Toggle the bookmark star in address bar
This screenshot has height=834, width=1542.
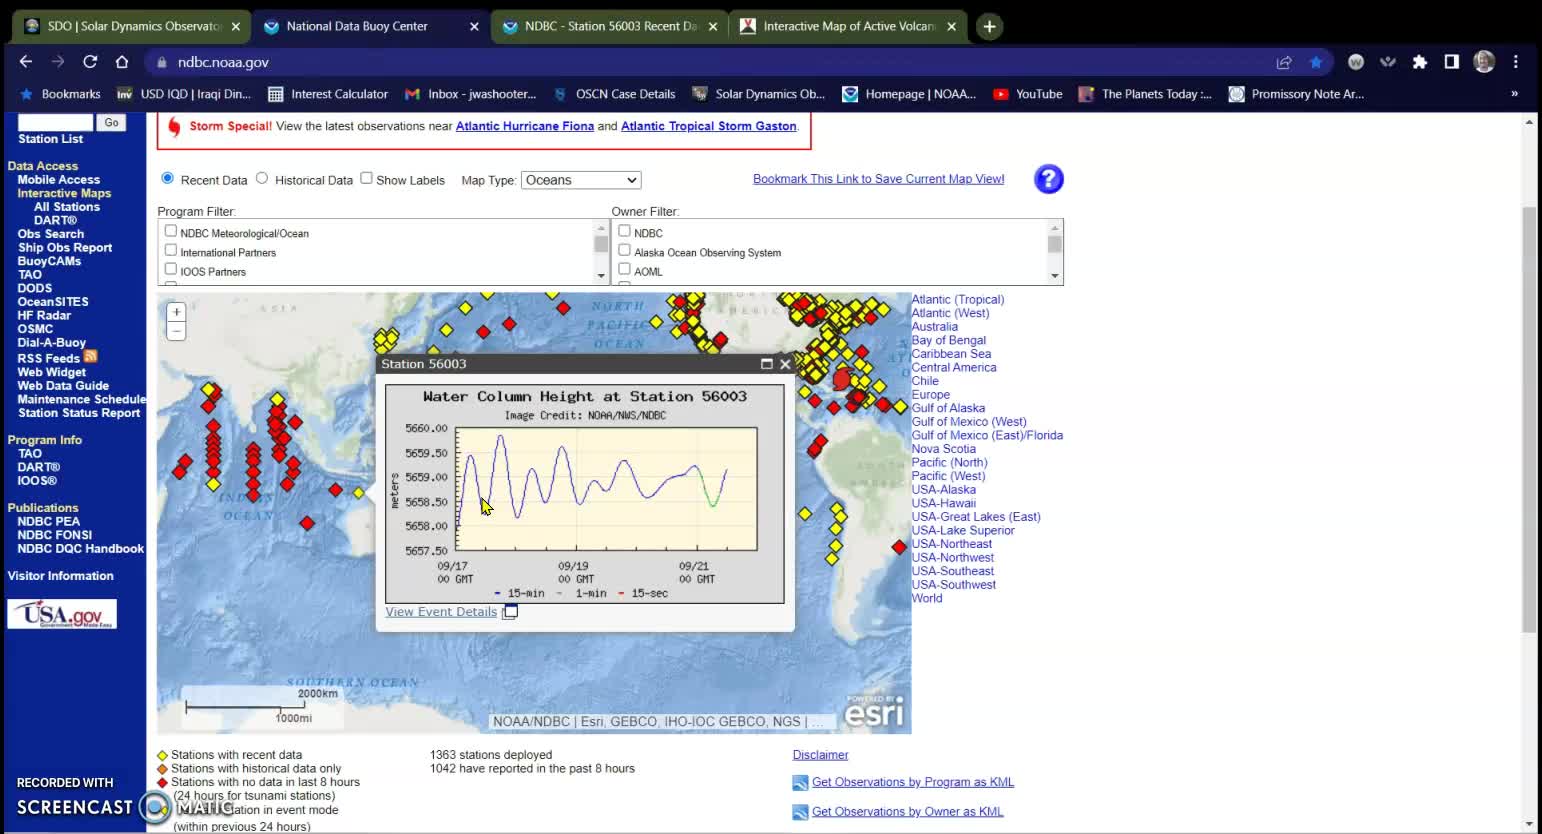coord(1316,62)
